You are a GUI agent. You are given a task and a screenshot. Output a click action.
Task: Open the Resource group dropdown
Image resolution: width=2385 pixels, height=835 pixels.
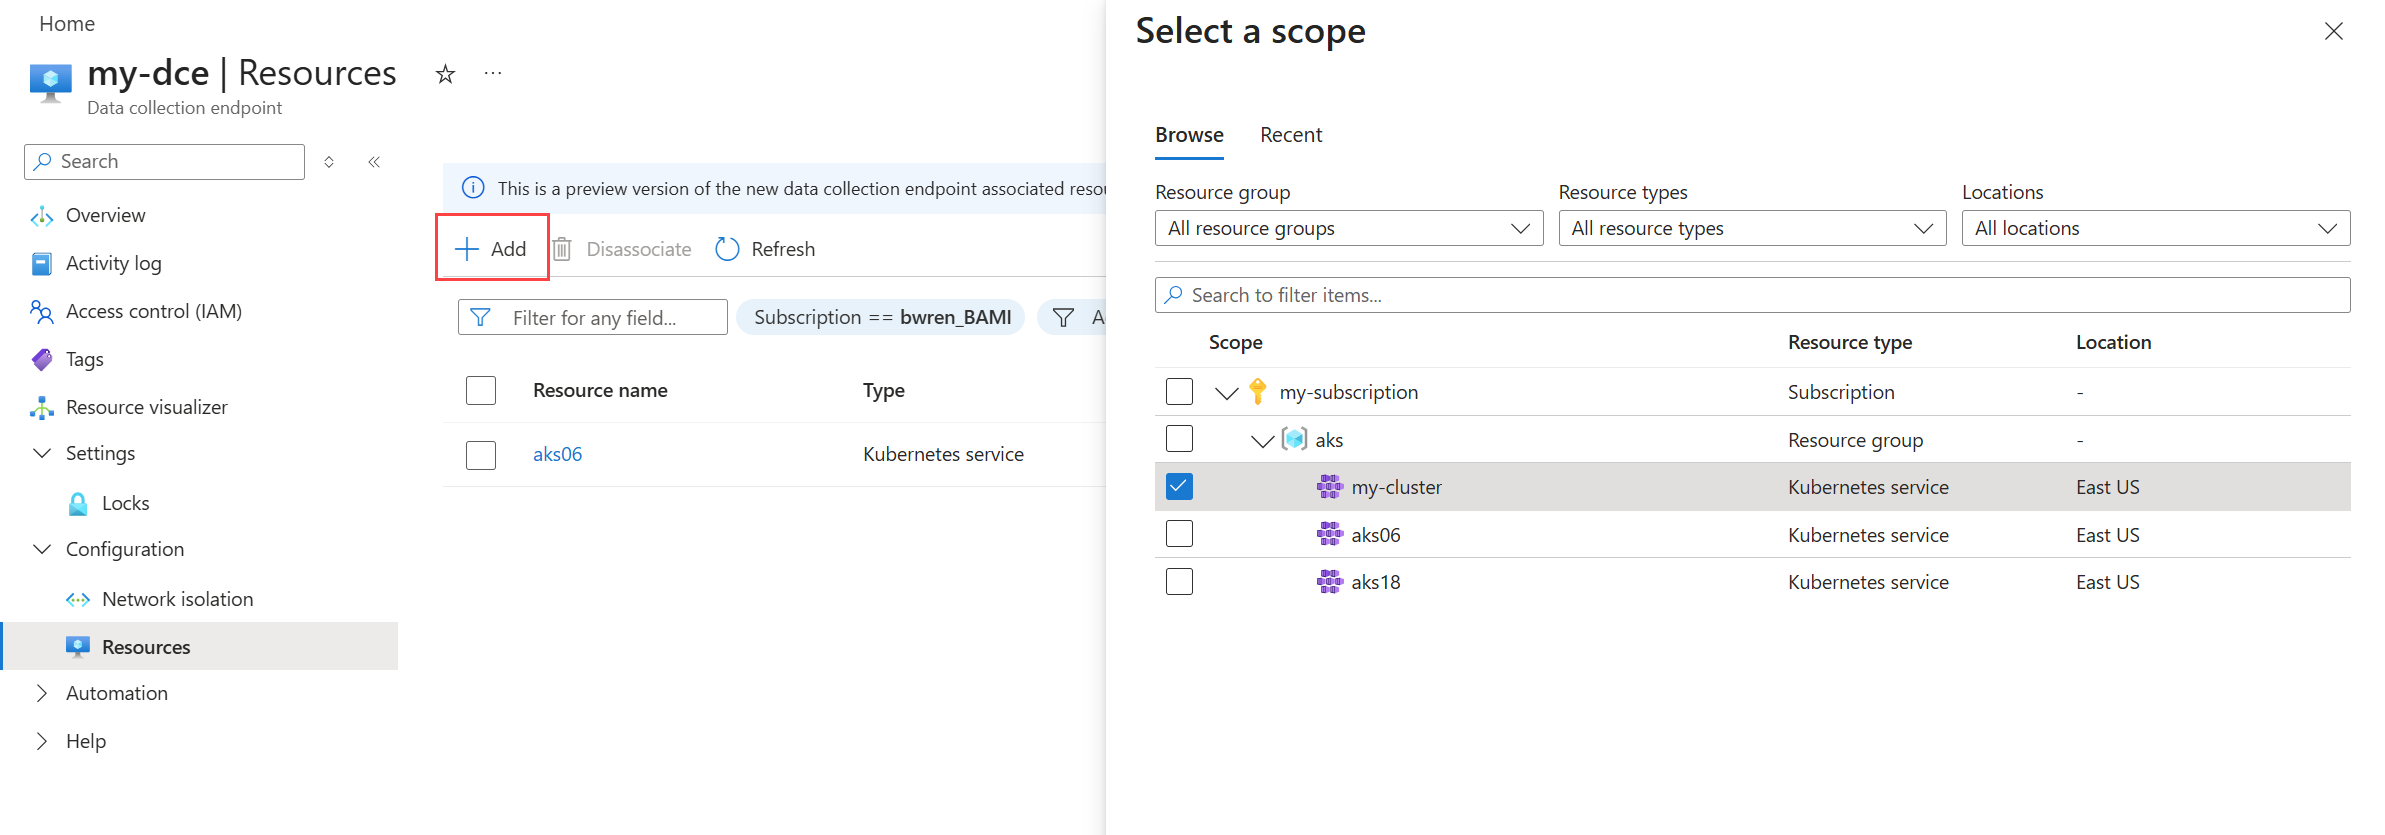pos(1348,228)
